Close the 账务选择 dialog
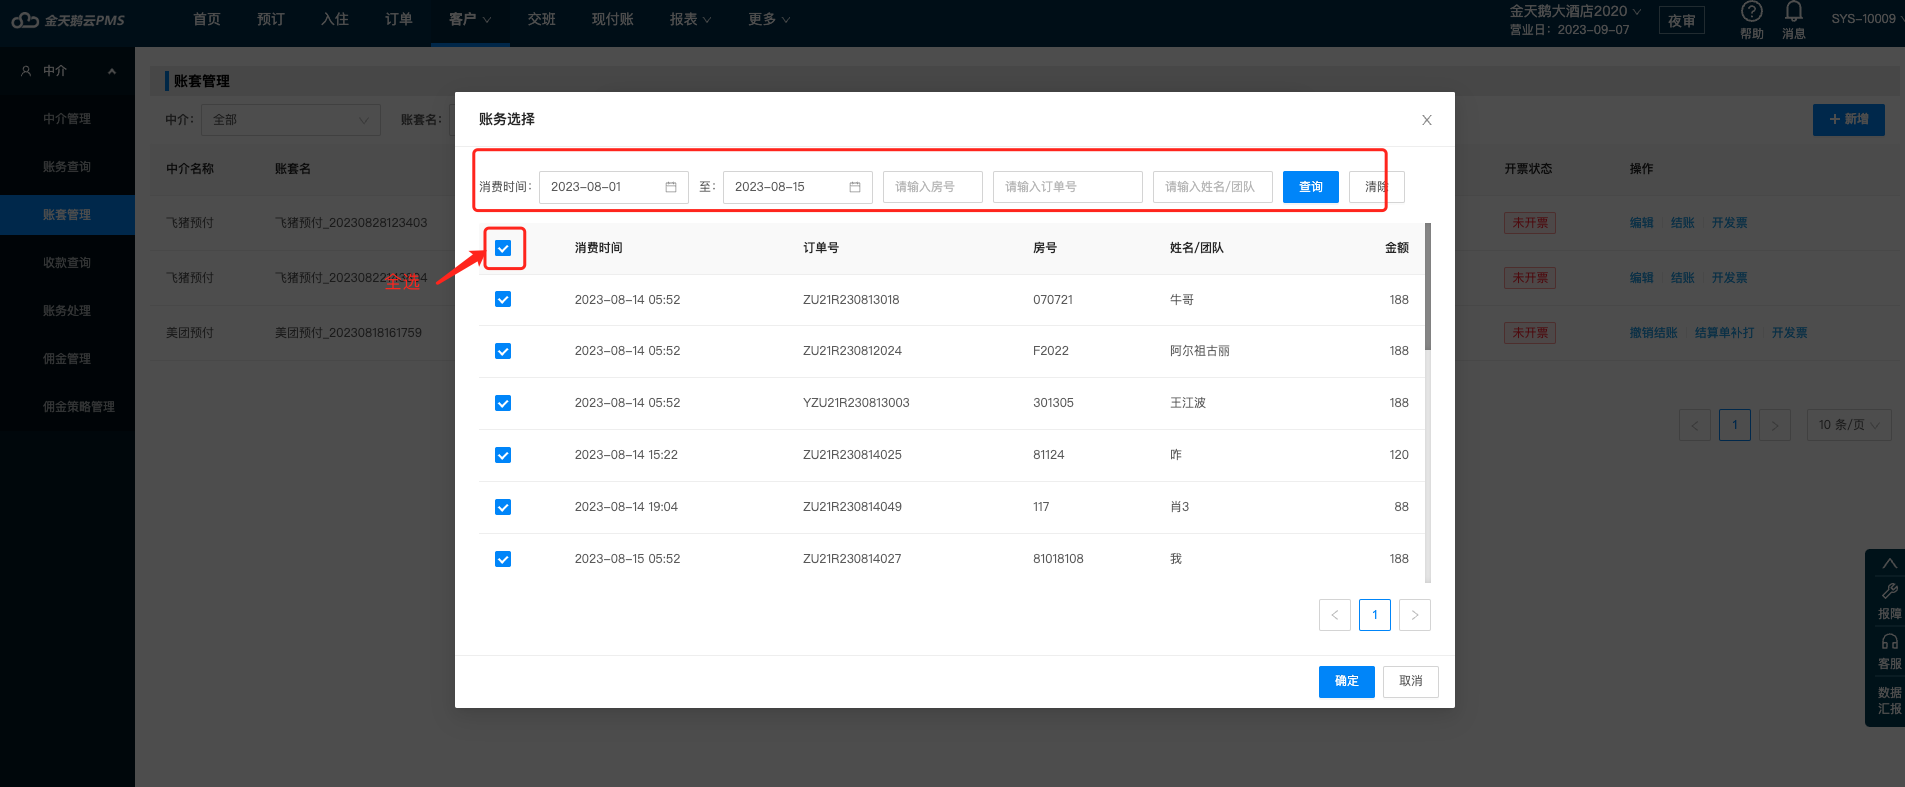The image size is (1905, 787). [x=1427, y=120]
